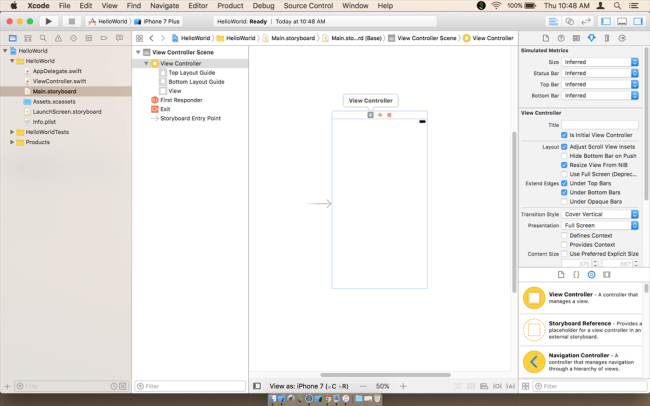Viewport: 650px width, 406px height.
Task: Show the Standard editor toolbar icon
Action: [553, 22]
